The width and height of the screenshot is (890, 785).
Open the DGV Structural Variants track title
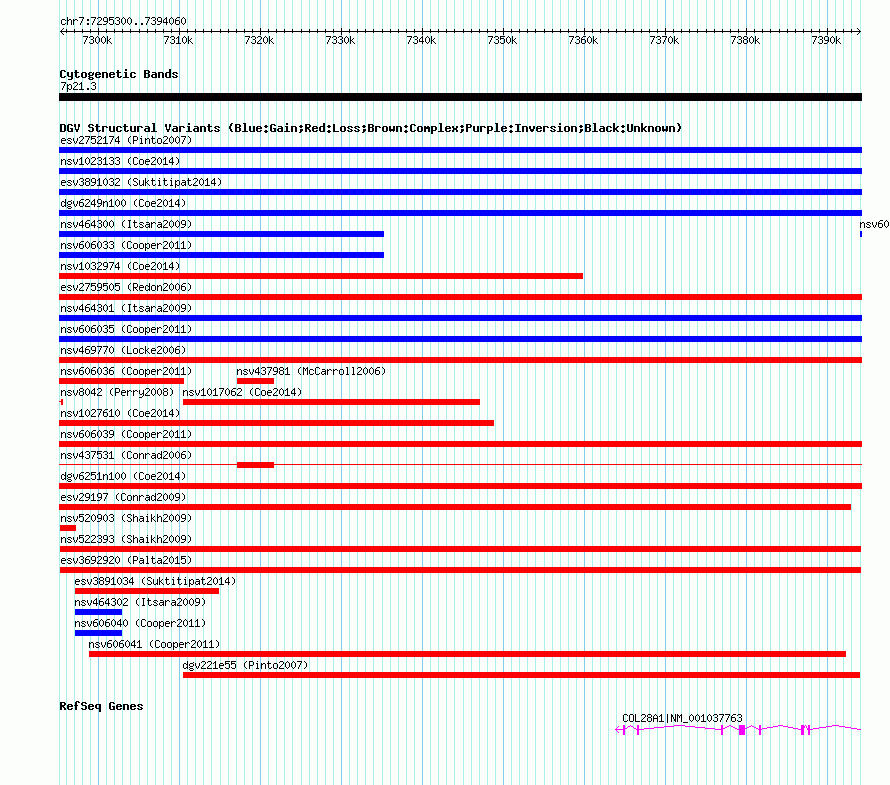[371, 128]
